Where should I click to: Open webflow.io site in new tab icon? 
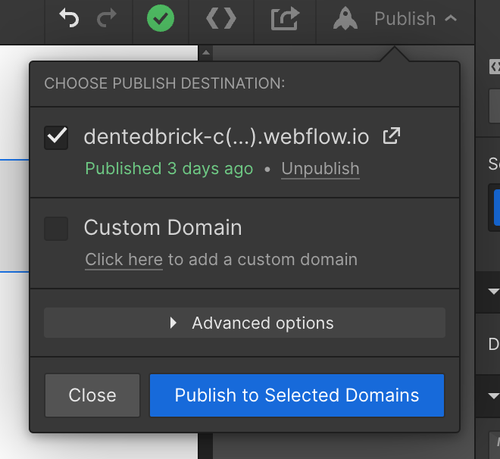point(391,136)
